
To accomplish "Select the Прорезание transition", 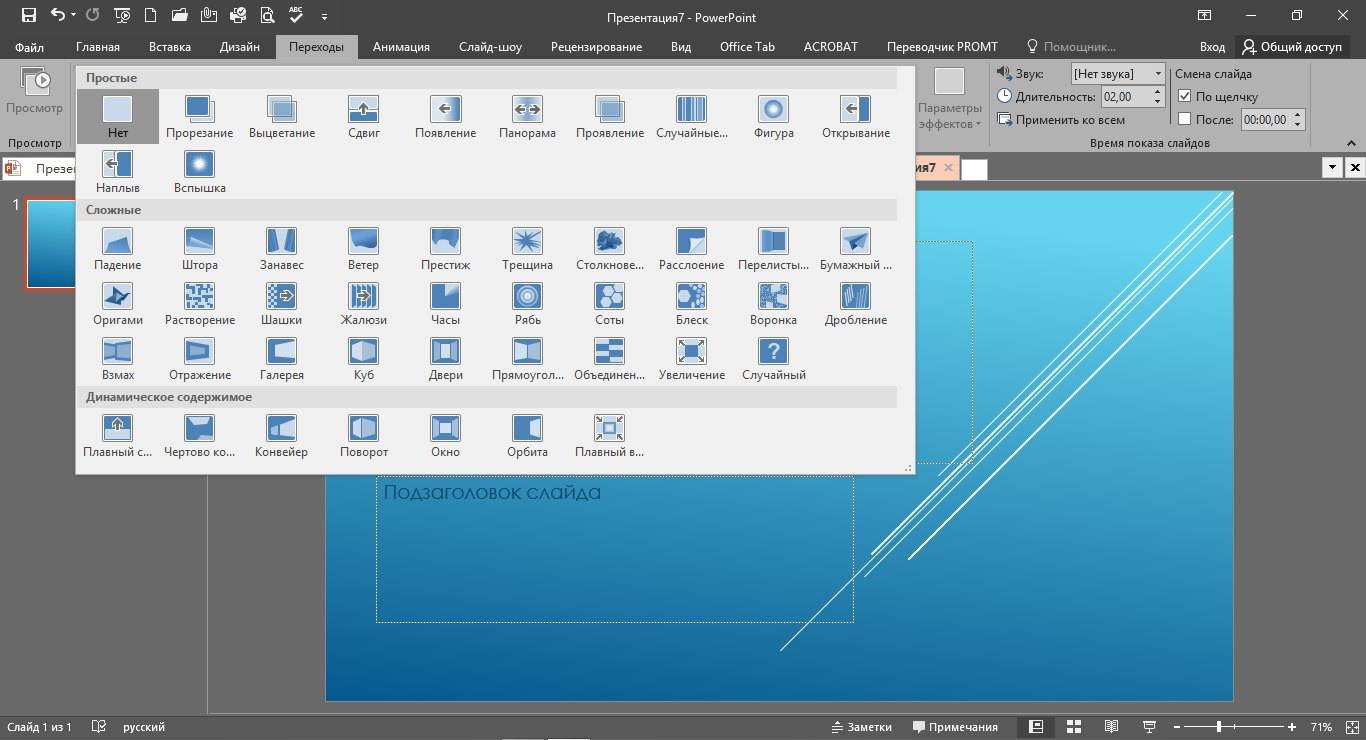I will click(200, 117).
